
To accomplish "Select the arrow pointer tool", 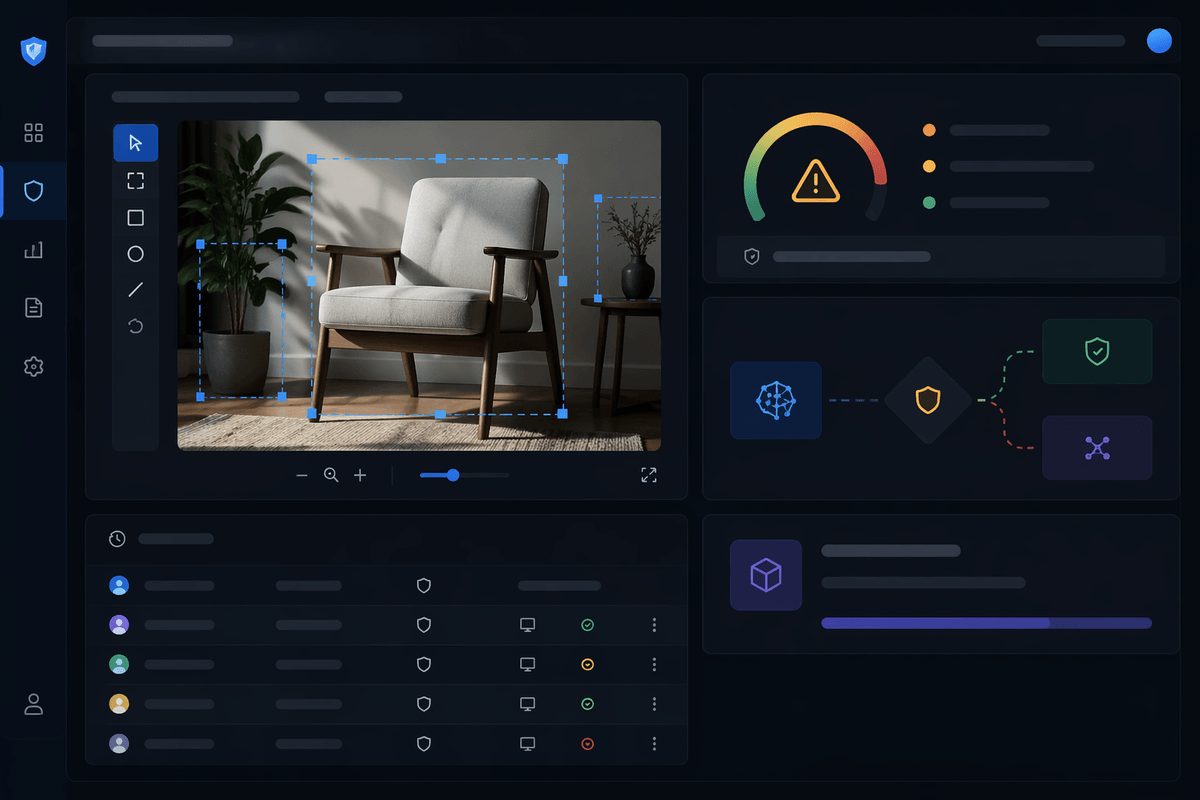I will [x=136, y=143].
